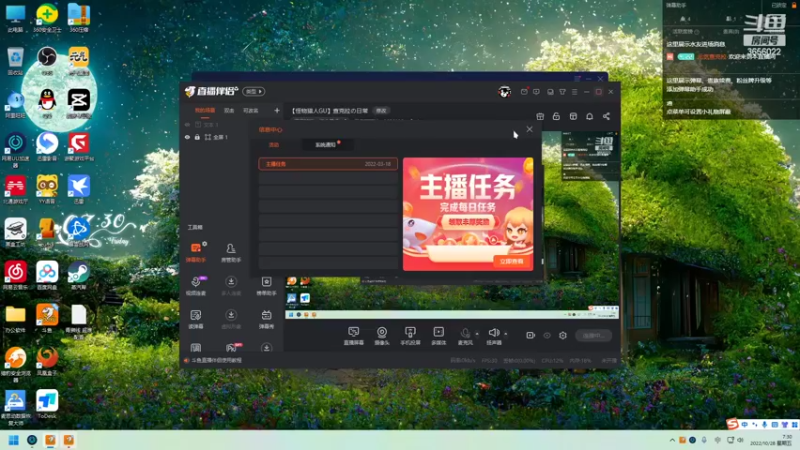The width and height of the screenshot is (800, 450).
Task: Open 斗鱼直播伴侣使用教程 link in status bar
Action: coord(217,360)
